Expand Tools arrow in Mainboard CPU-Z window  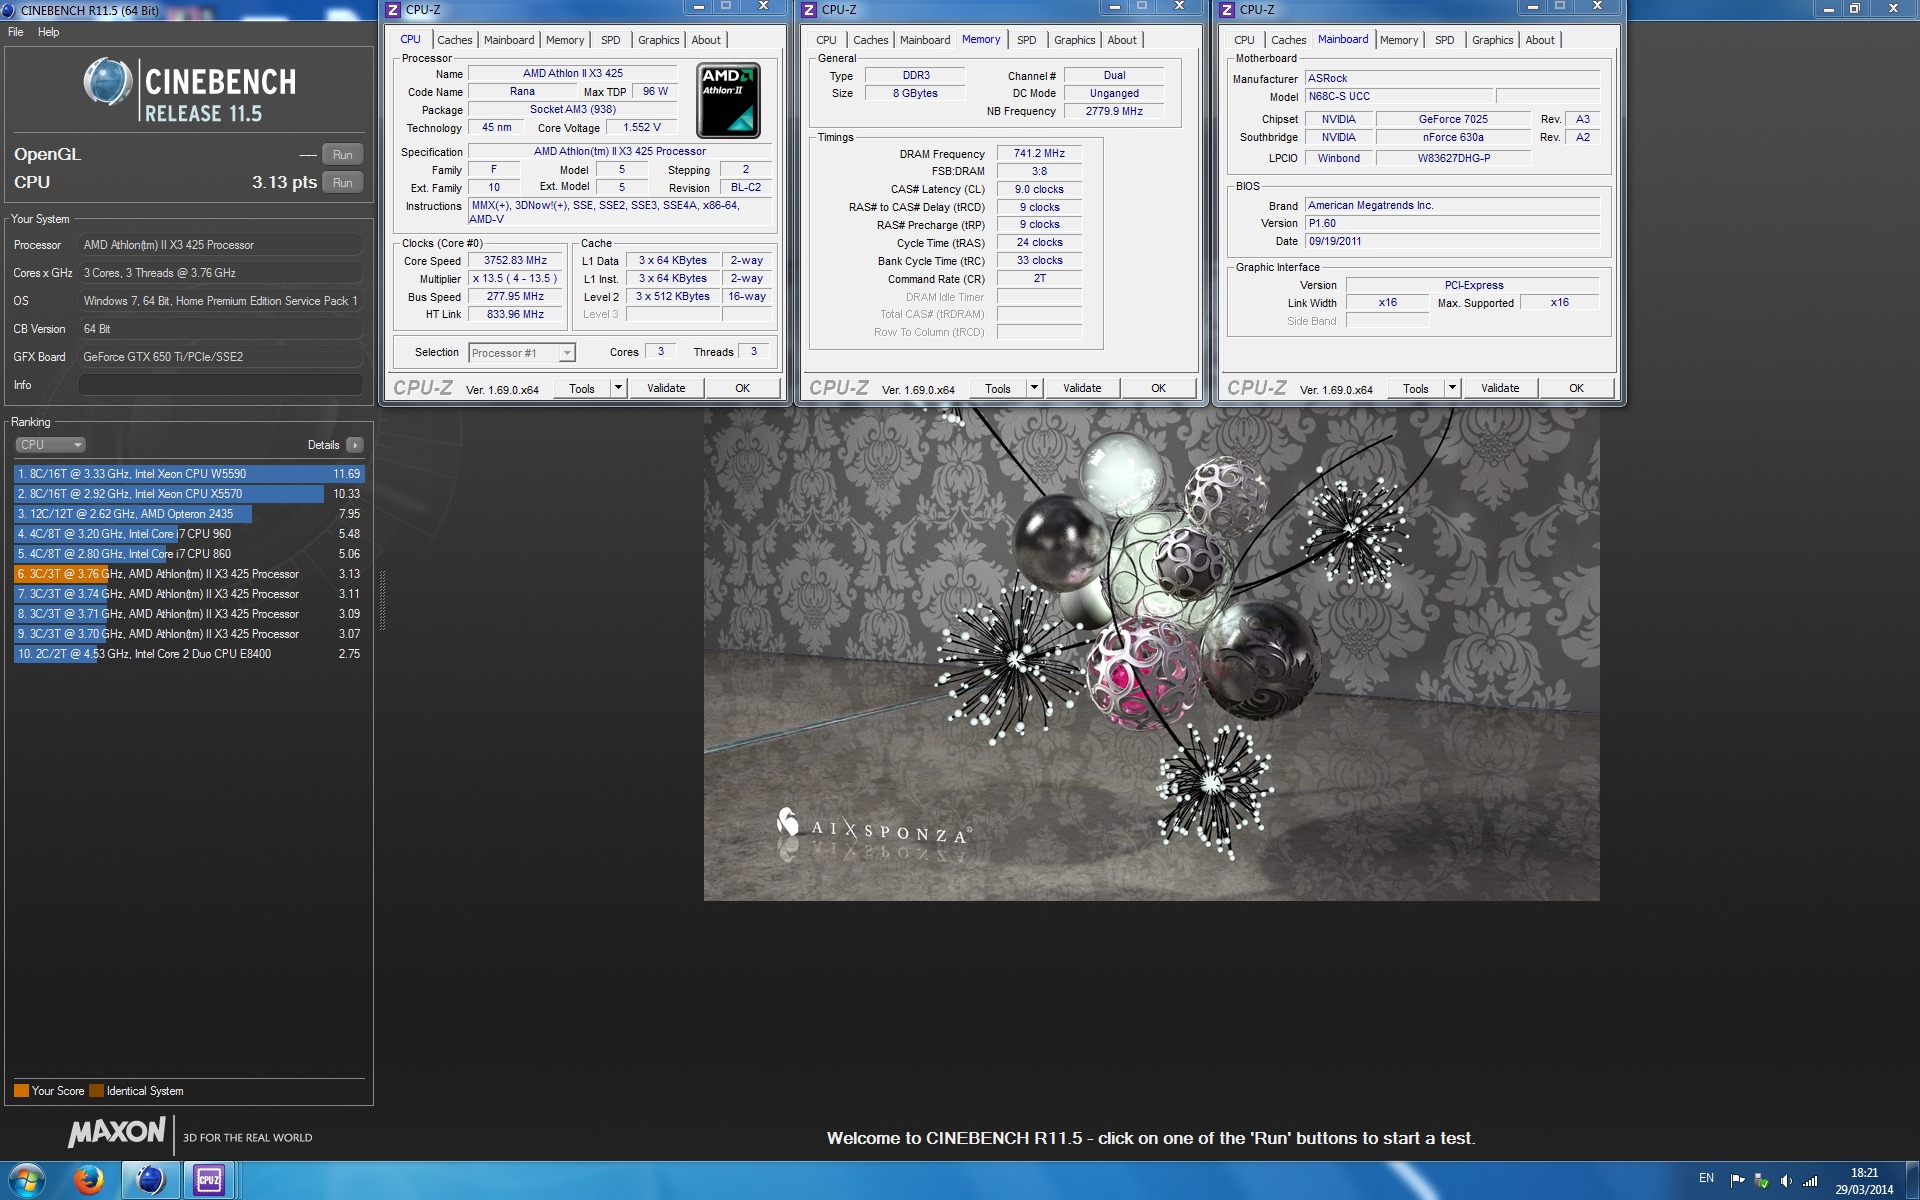pyautogui.click(x=1452, y=388)
